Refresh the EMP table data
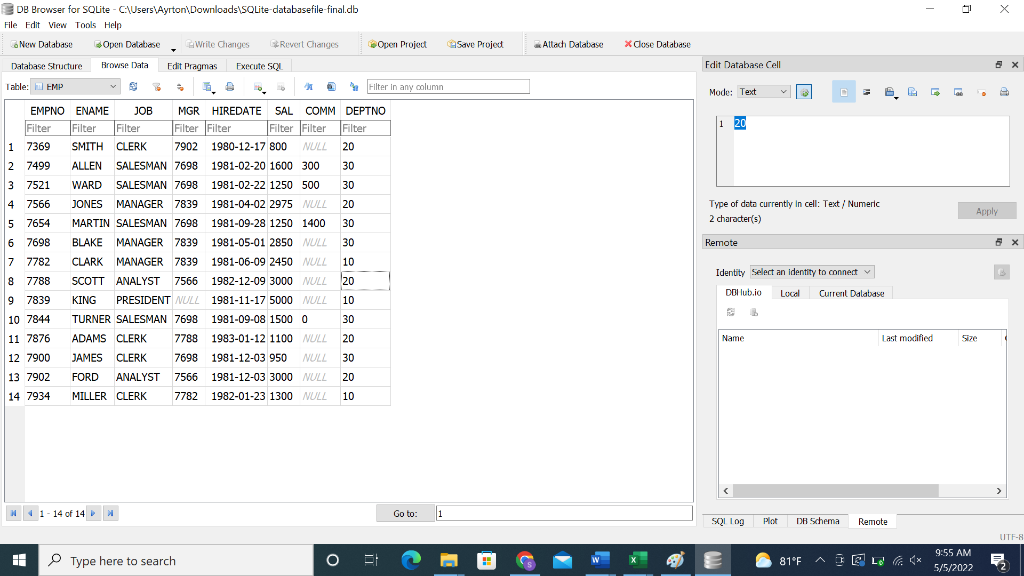Viewport: 1024px width, 576px height. coord(134,86)
